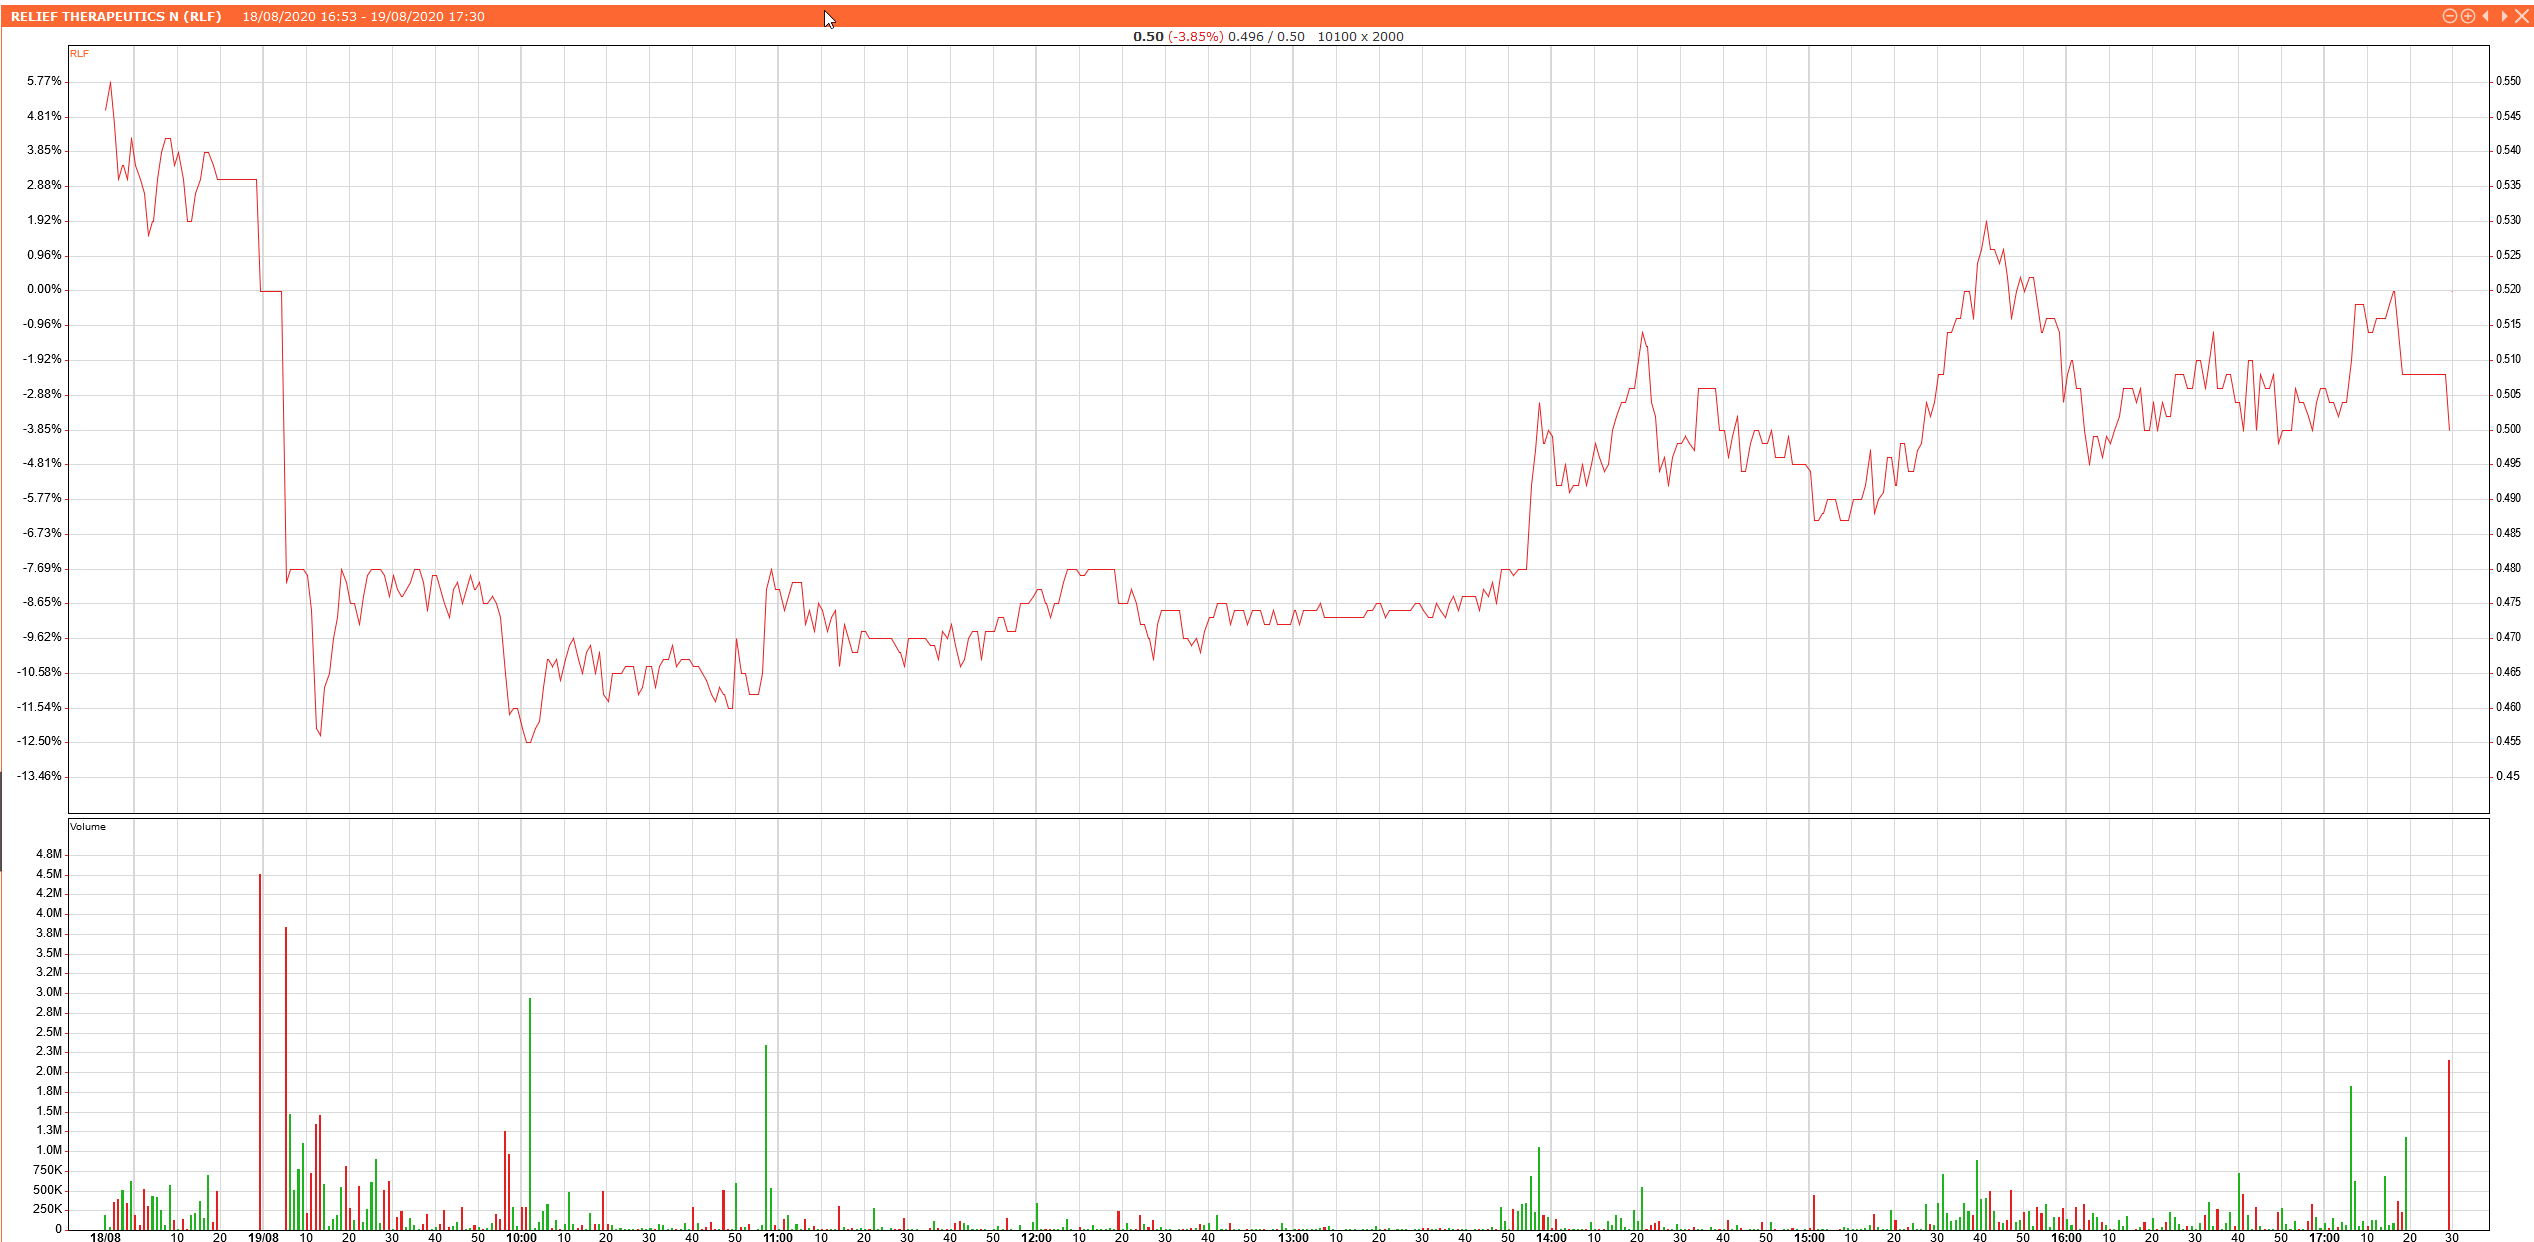Click the zoom out minus icon
The height and width of the screenshot is (1242, 2534).
click(2449, 16)
